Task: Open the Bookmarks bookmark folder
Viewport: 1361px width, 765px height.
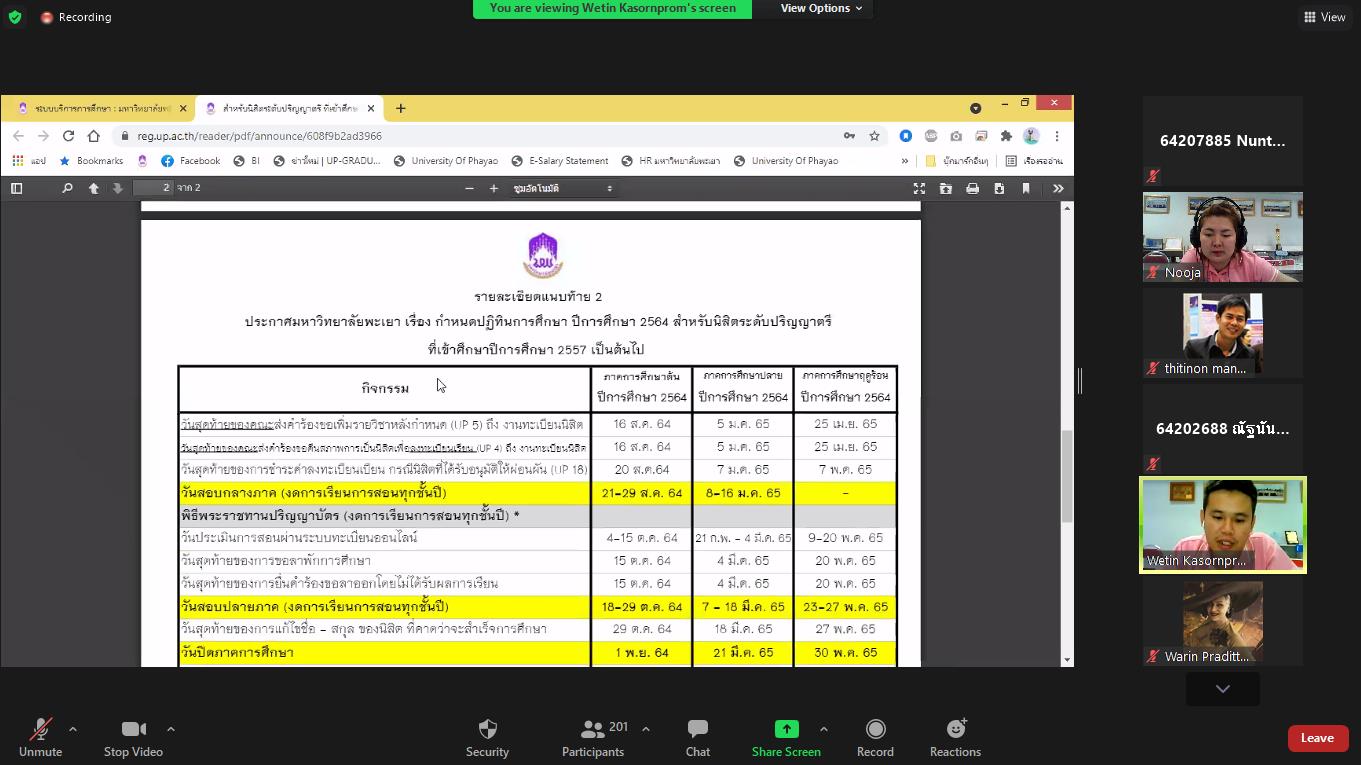Action: (91, 161)
